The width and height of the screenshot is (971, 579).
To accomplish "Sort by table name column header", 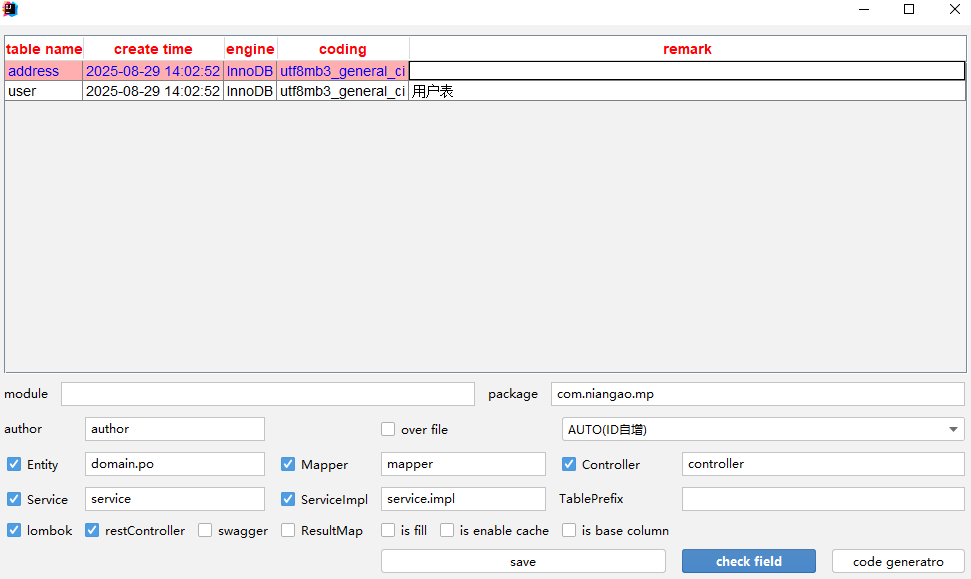I will click(x=44, y=49).
